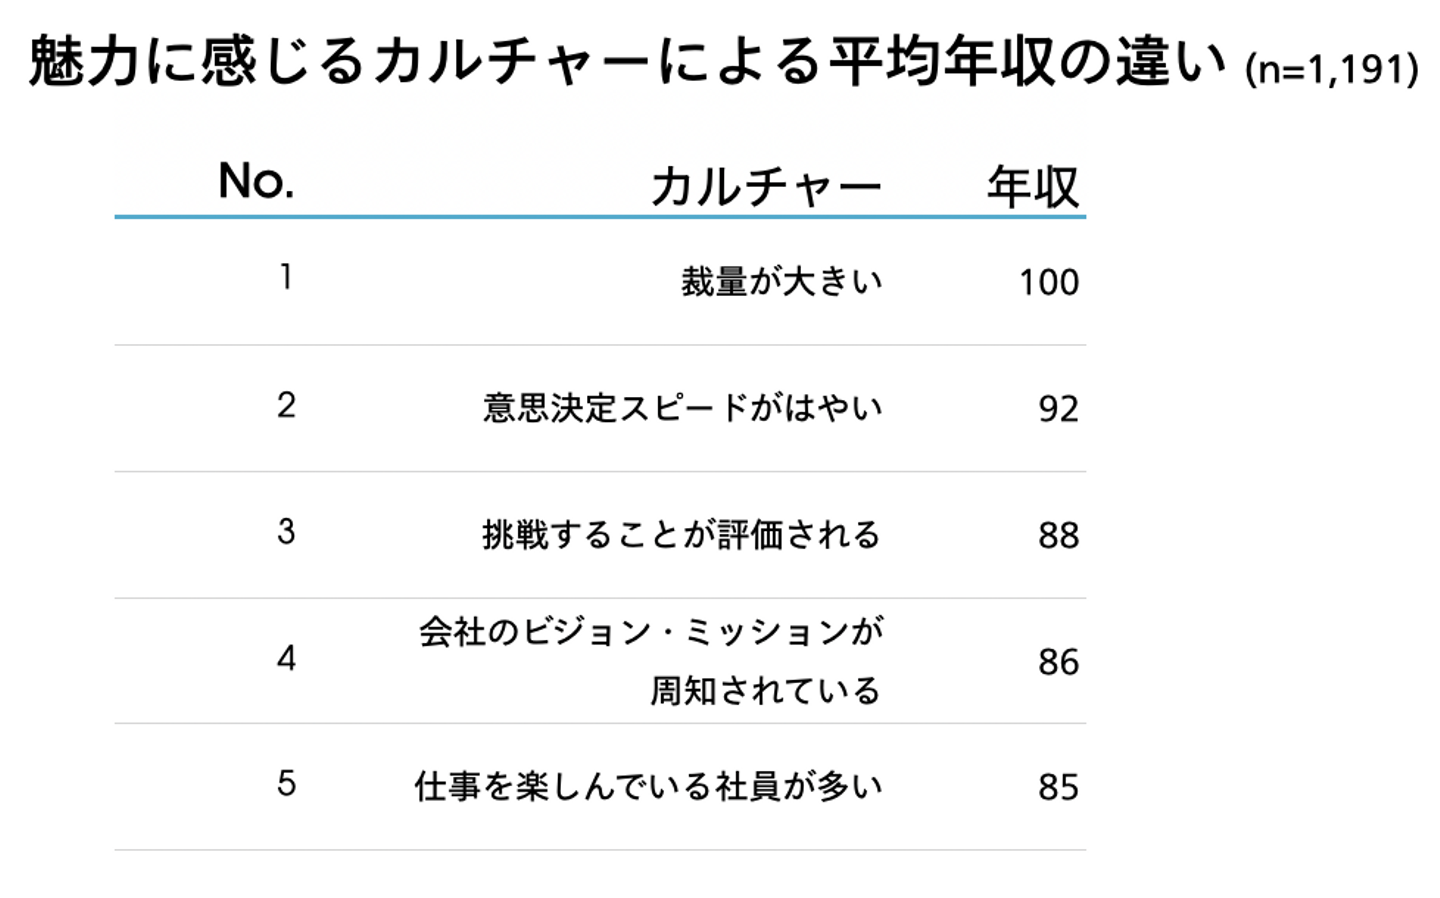1440x898 pixels.
Task: Click row number 4 in the table
Action: (286, 658)
